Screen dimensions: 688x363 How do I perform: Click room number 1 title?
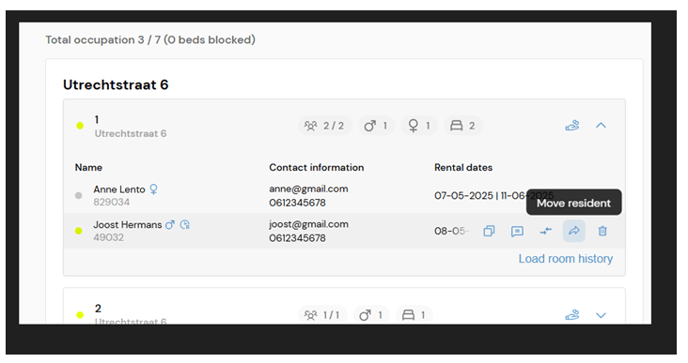[x=97, y=119]
